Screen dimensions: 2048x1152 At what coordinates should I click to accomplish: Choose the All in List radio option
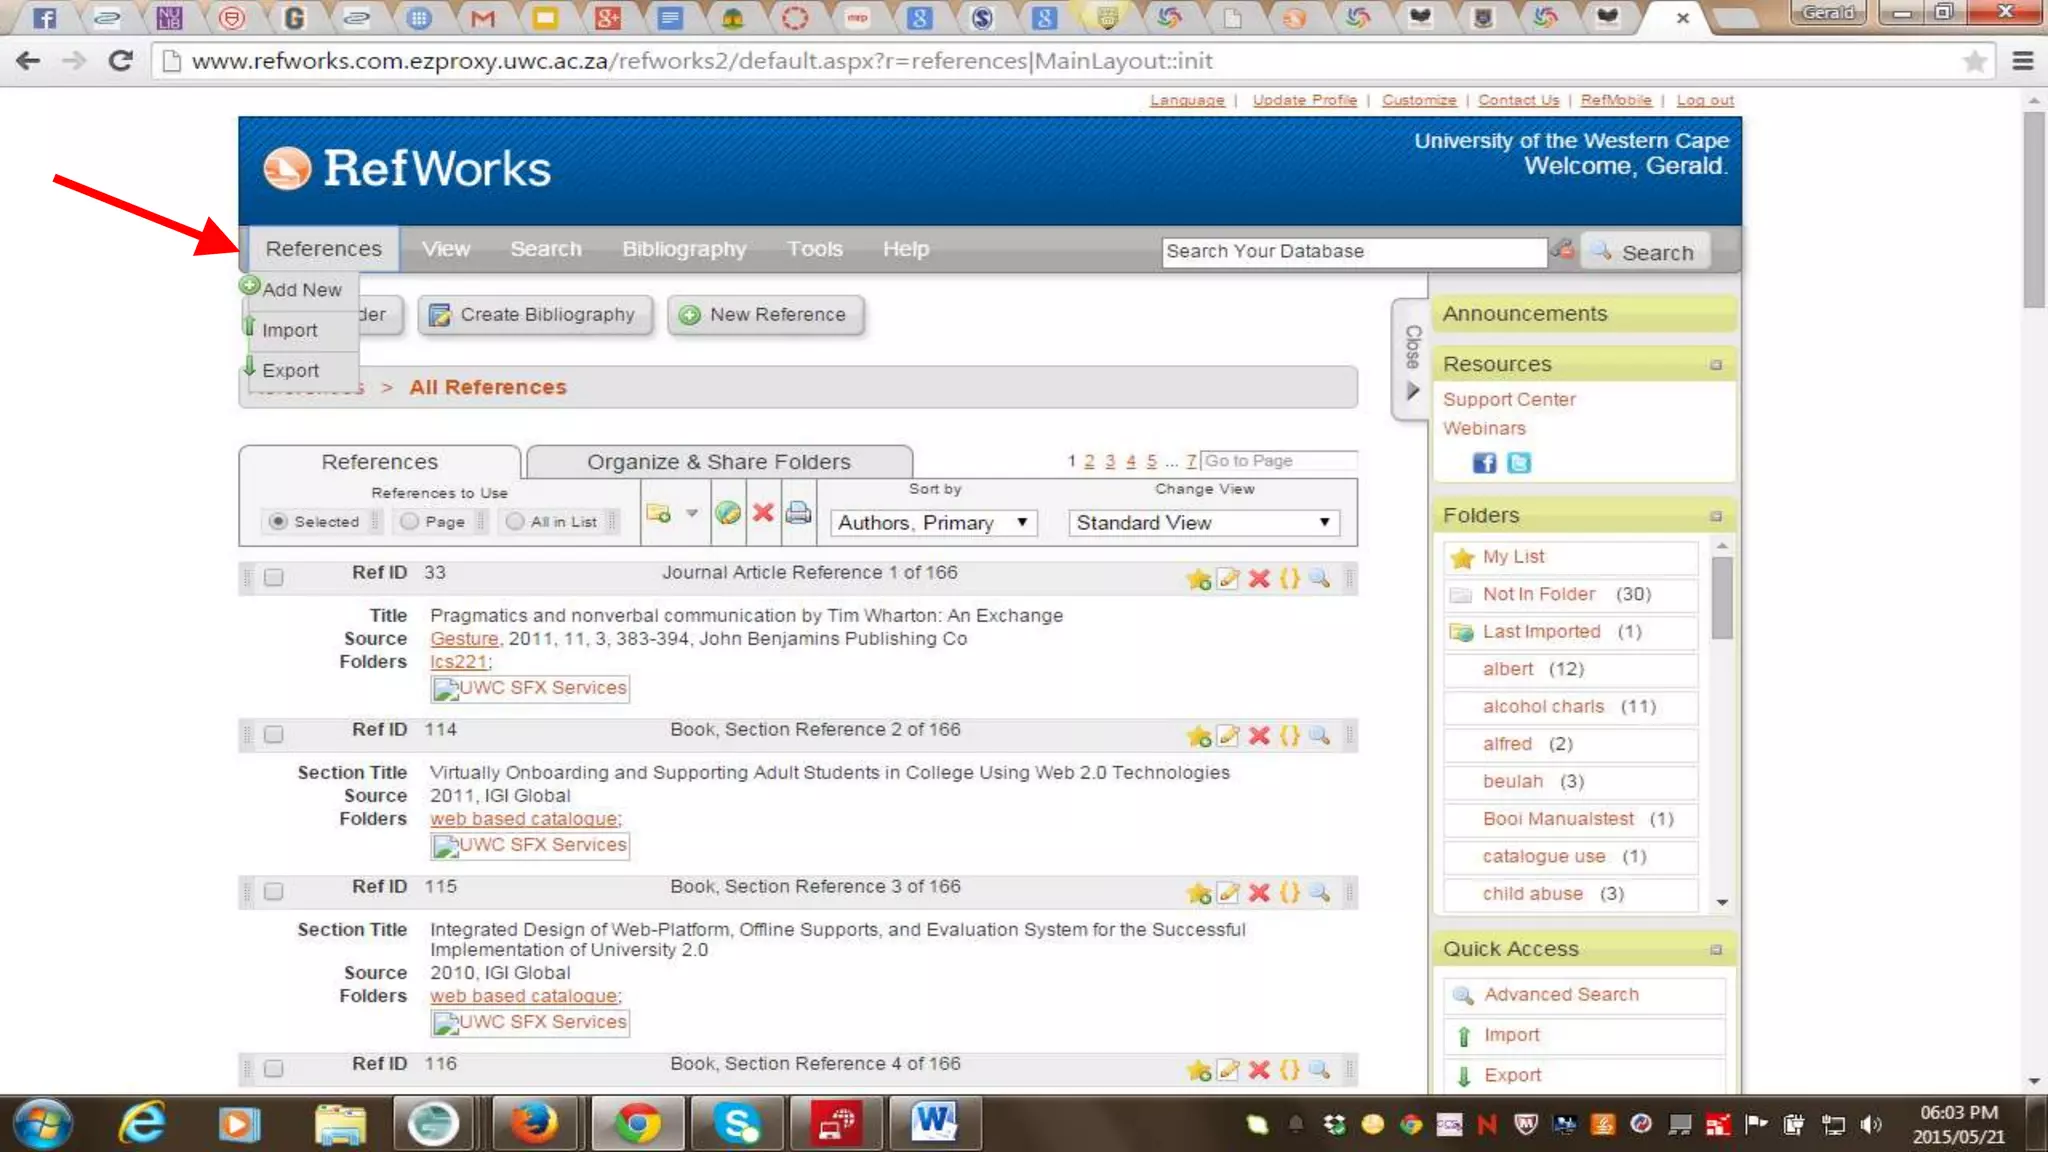(515, 521)
